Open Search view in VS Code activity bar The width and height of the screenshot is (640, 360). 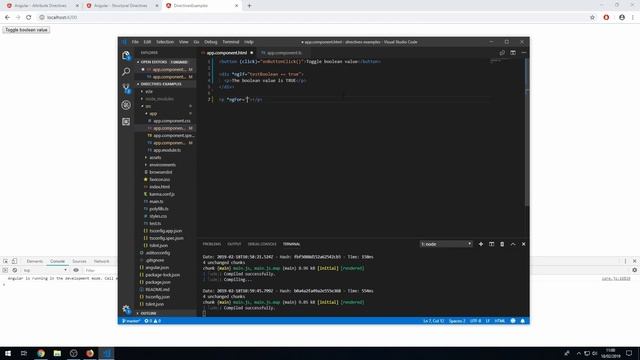(126, 71)
